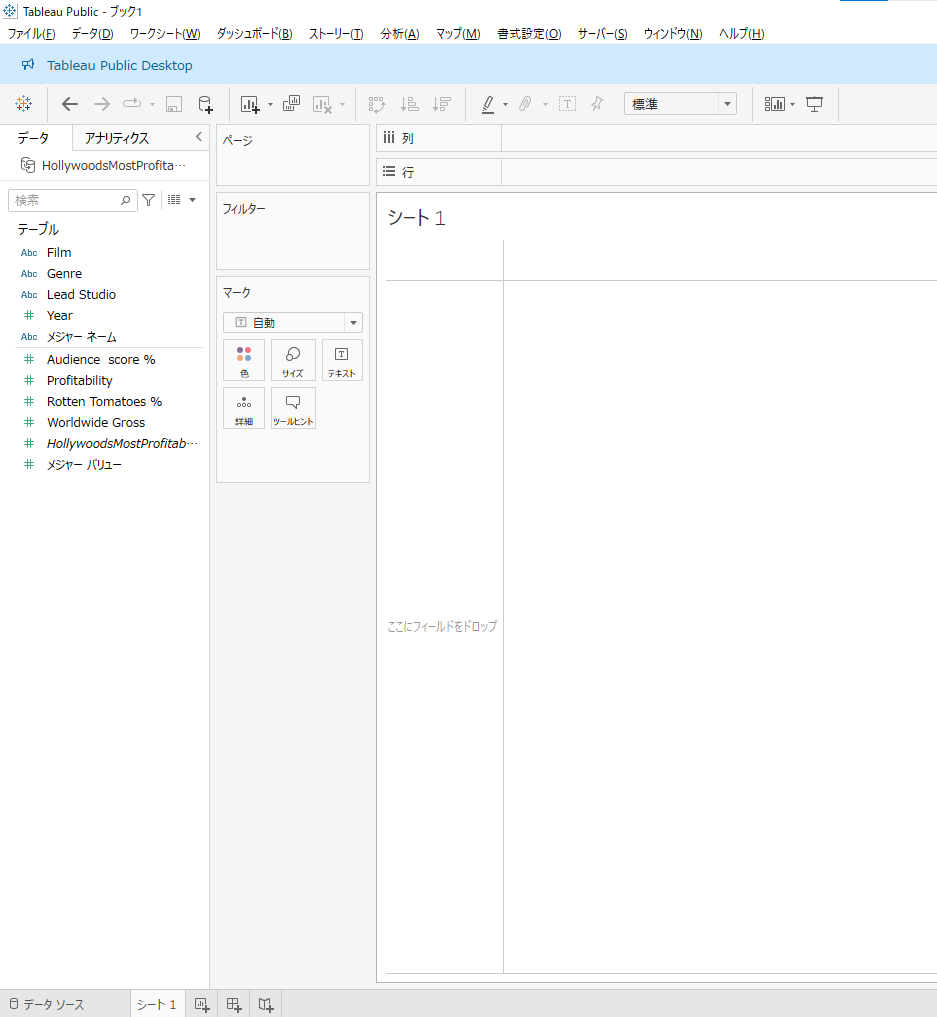Open the 標準 fit dropdown
Image resolution: width=937 pixels, height=1017 pixels.
[680, 104]
